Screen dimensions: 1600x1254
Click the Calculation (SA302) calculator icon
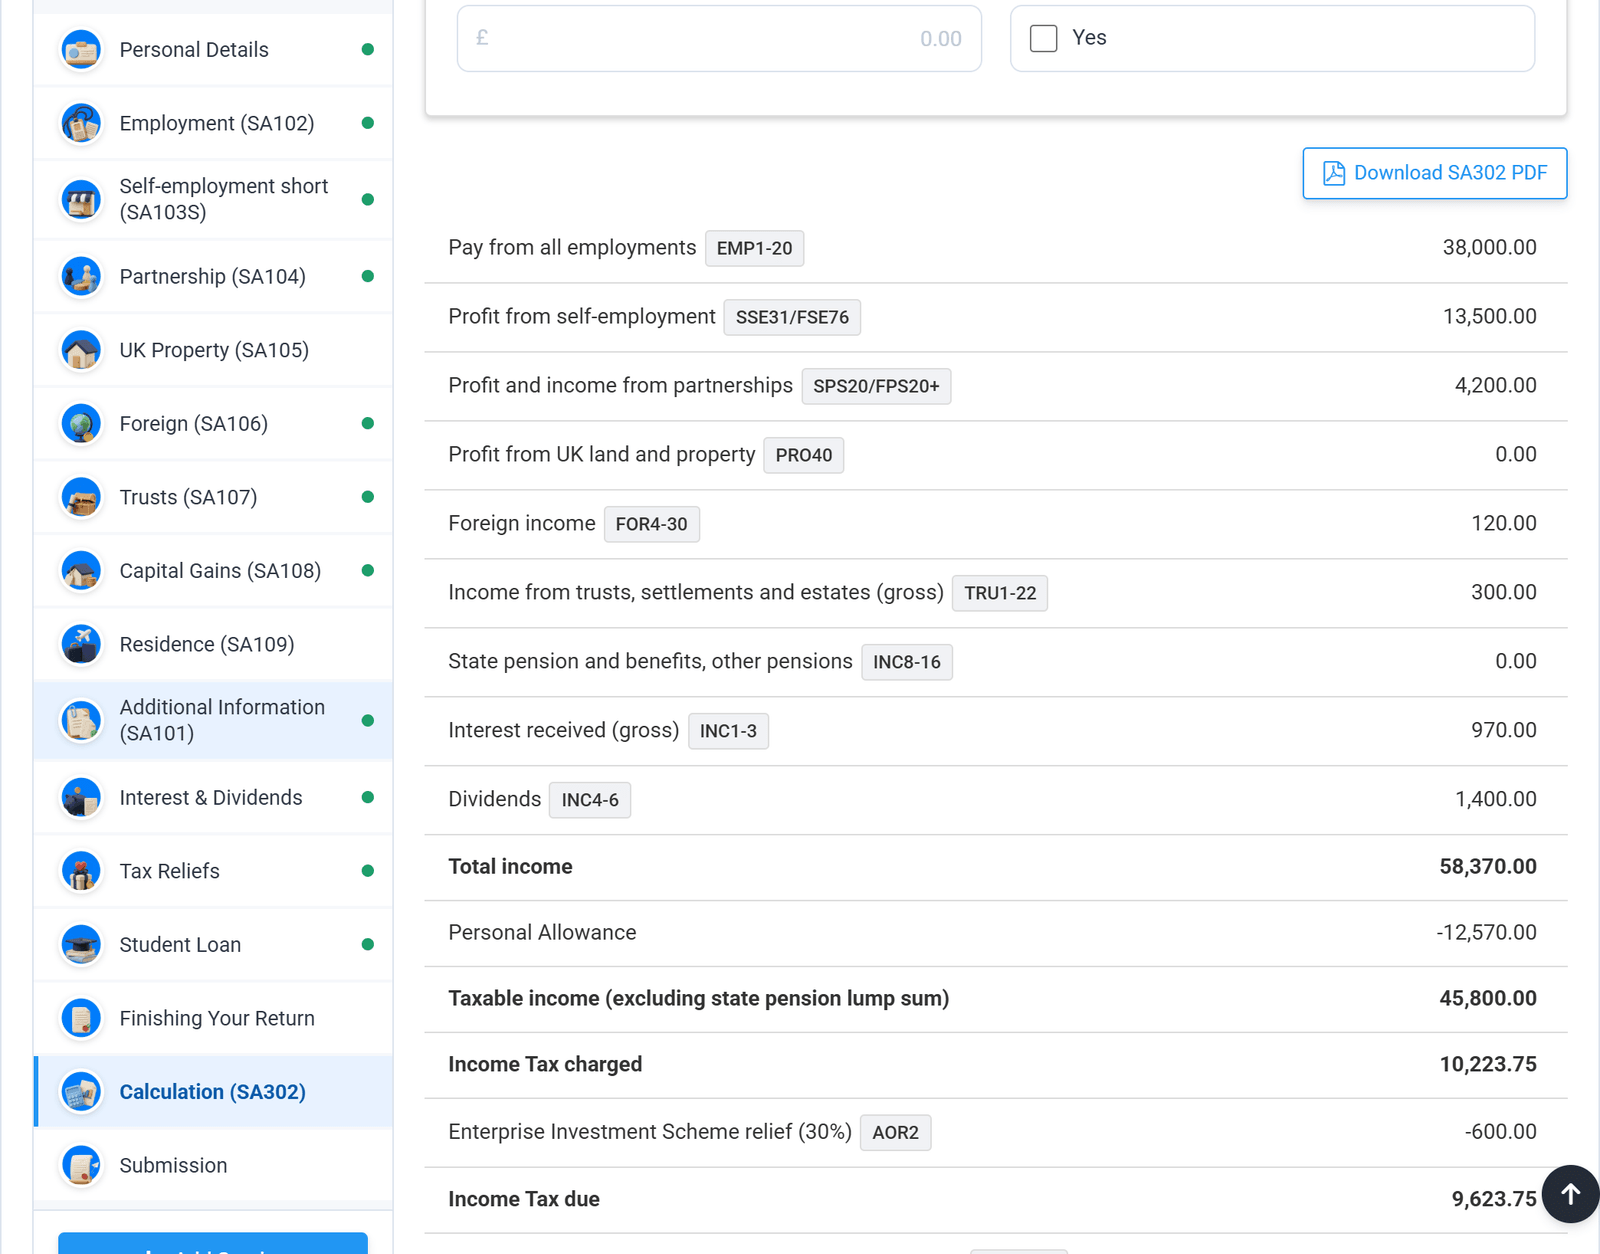click(x=81, y=1092)
